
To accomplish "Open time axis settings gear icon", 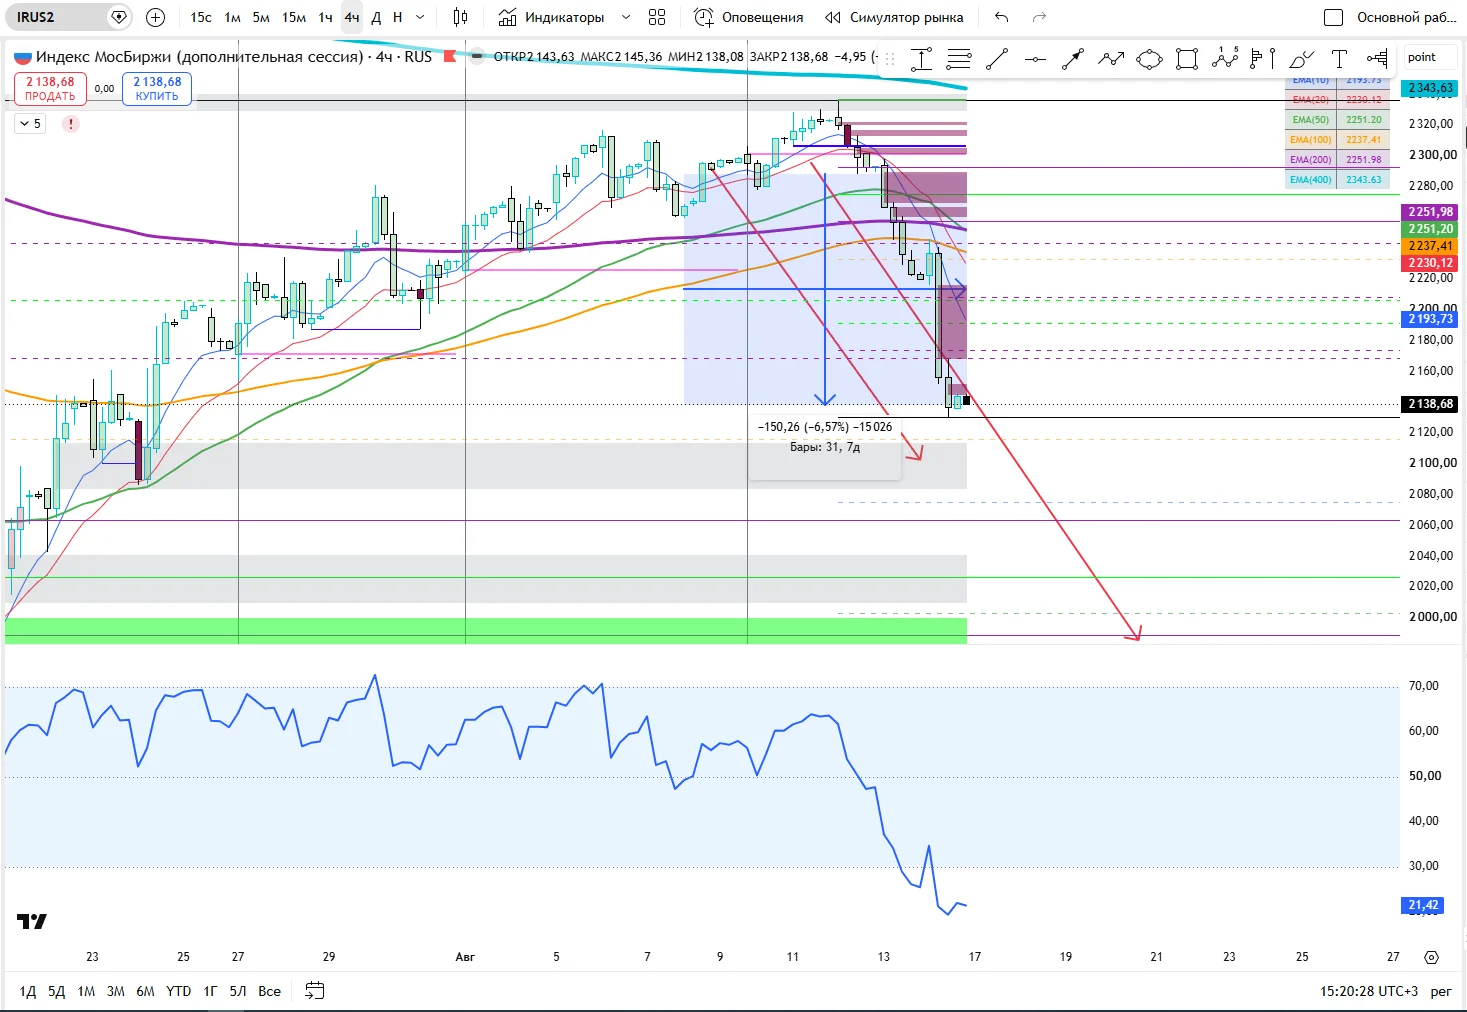I will [1431, 957].
